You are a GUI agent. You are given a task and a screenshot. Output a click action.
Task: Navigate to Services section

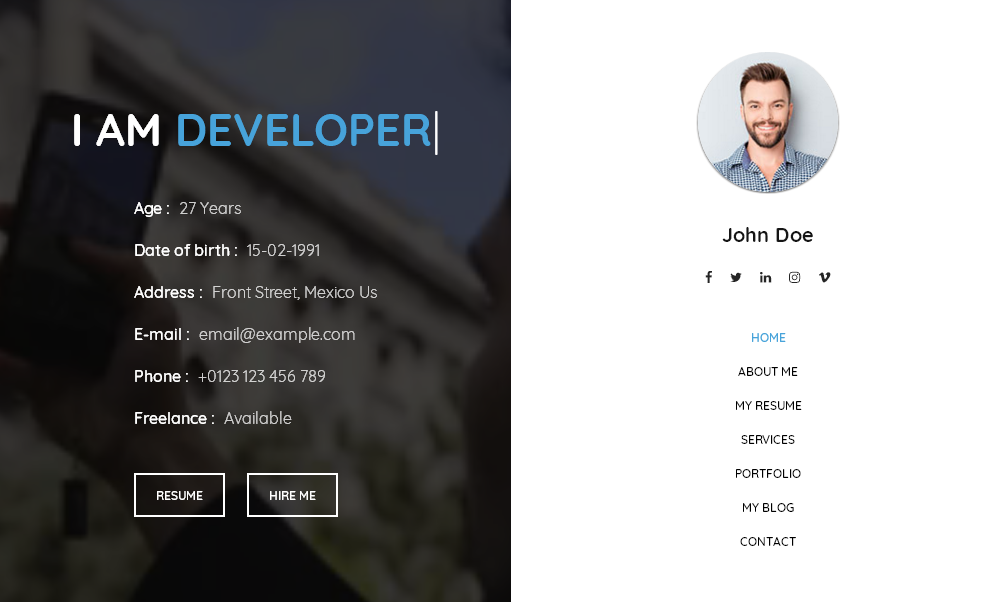[768, 440]
